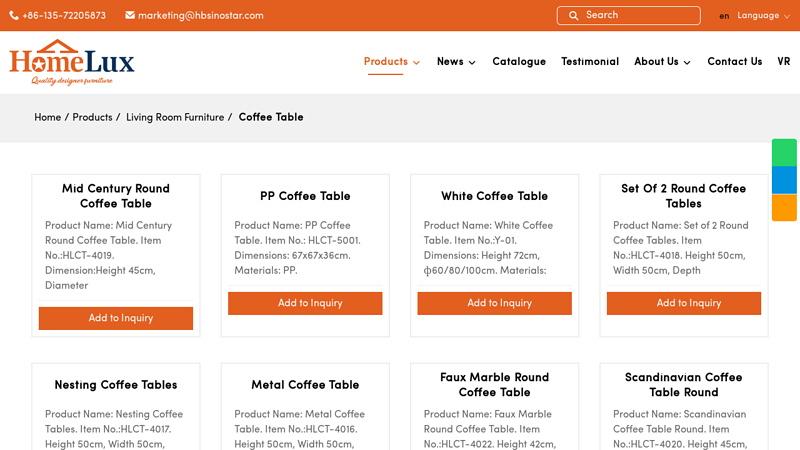
Task: Expand the About Us menu chevron
Action: pyautogui.click(x=687, y=62)
